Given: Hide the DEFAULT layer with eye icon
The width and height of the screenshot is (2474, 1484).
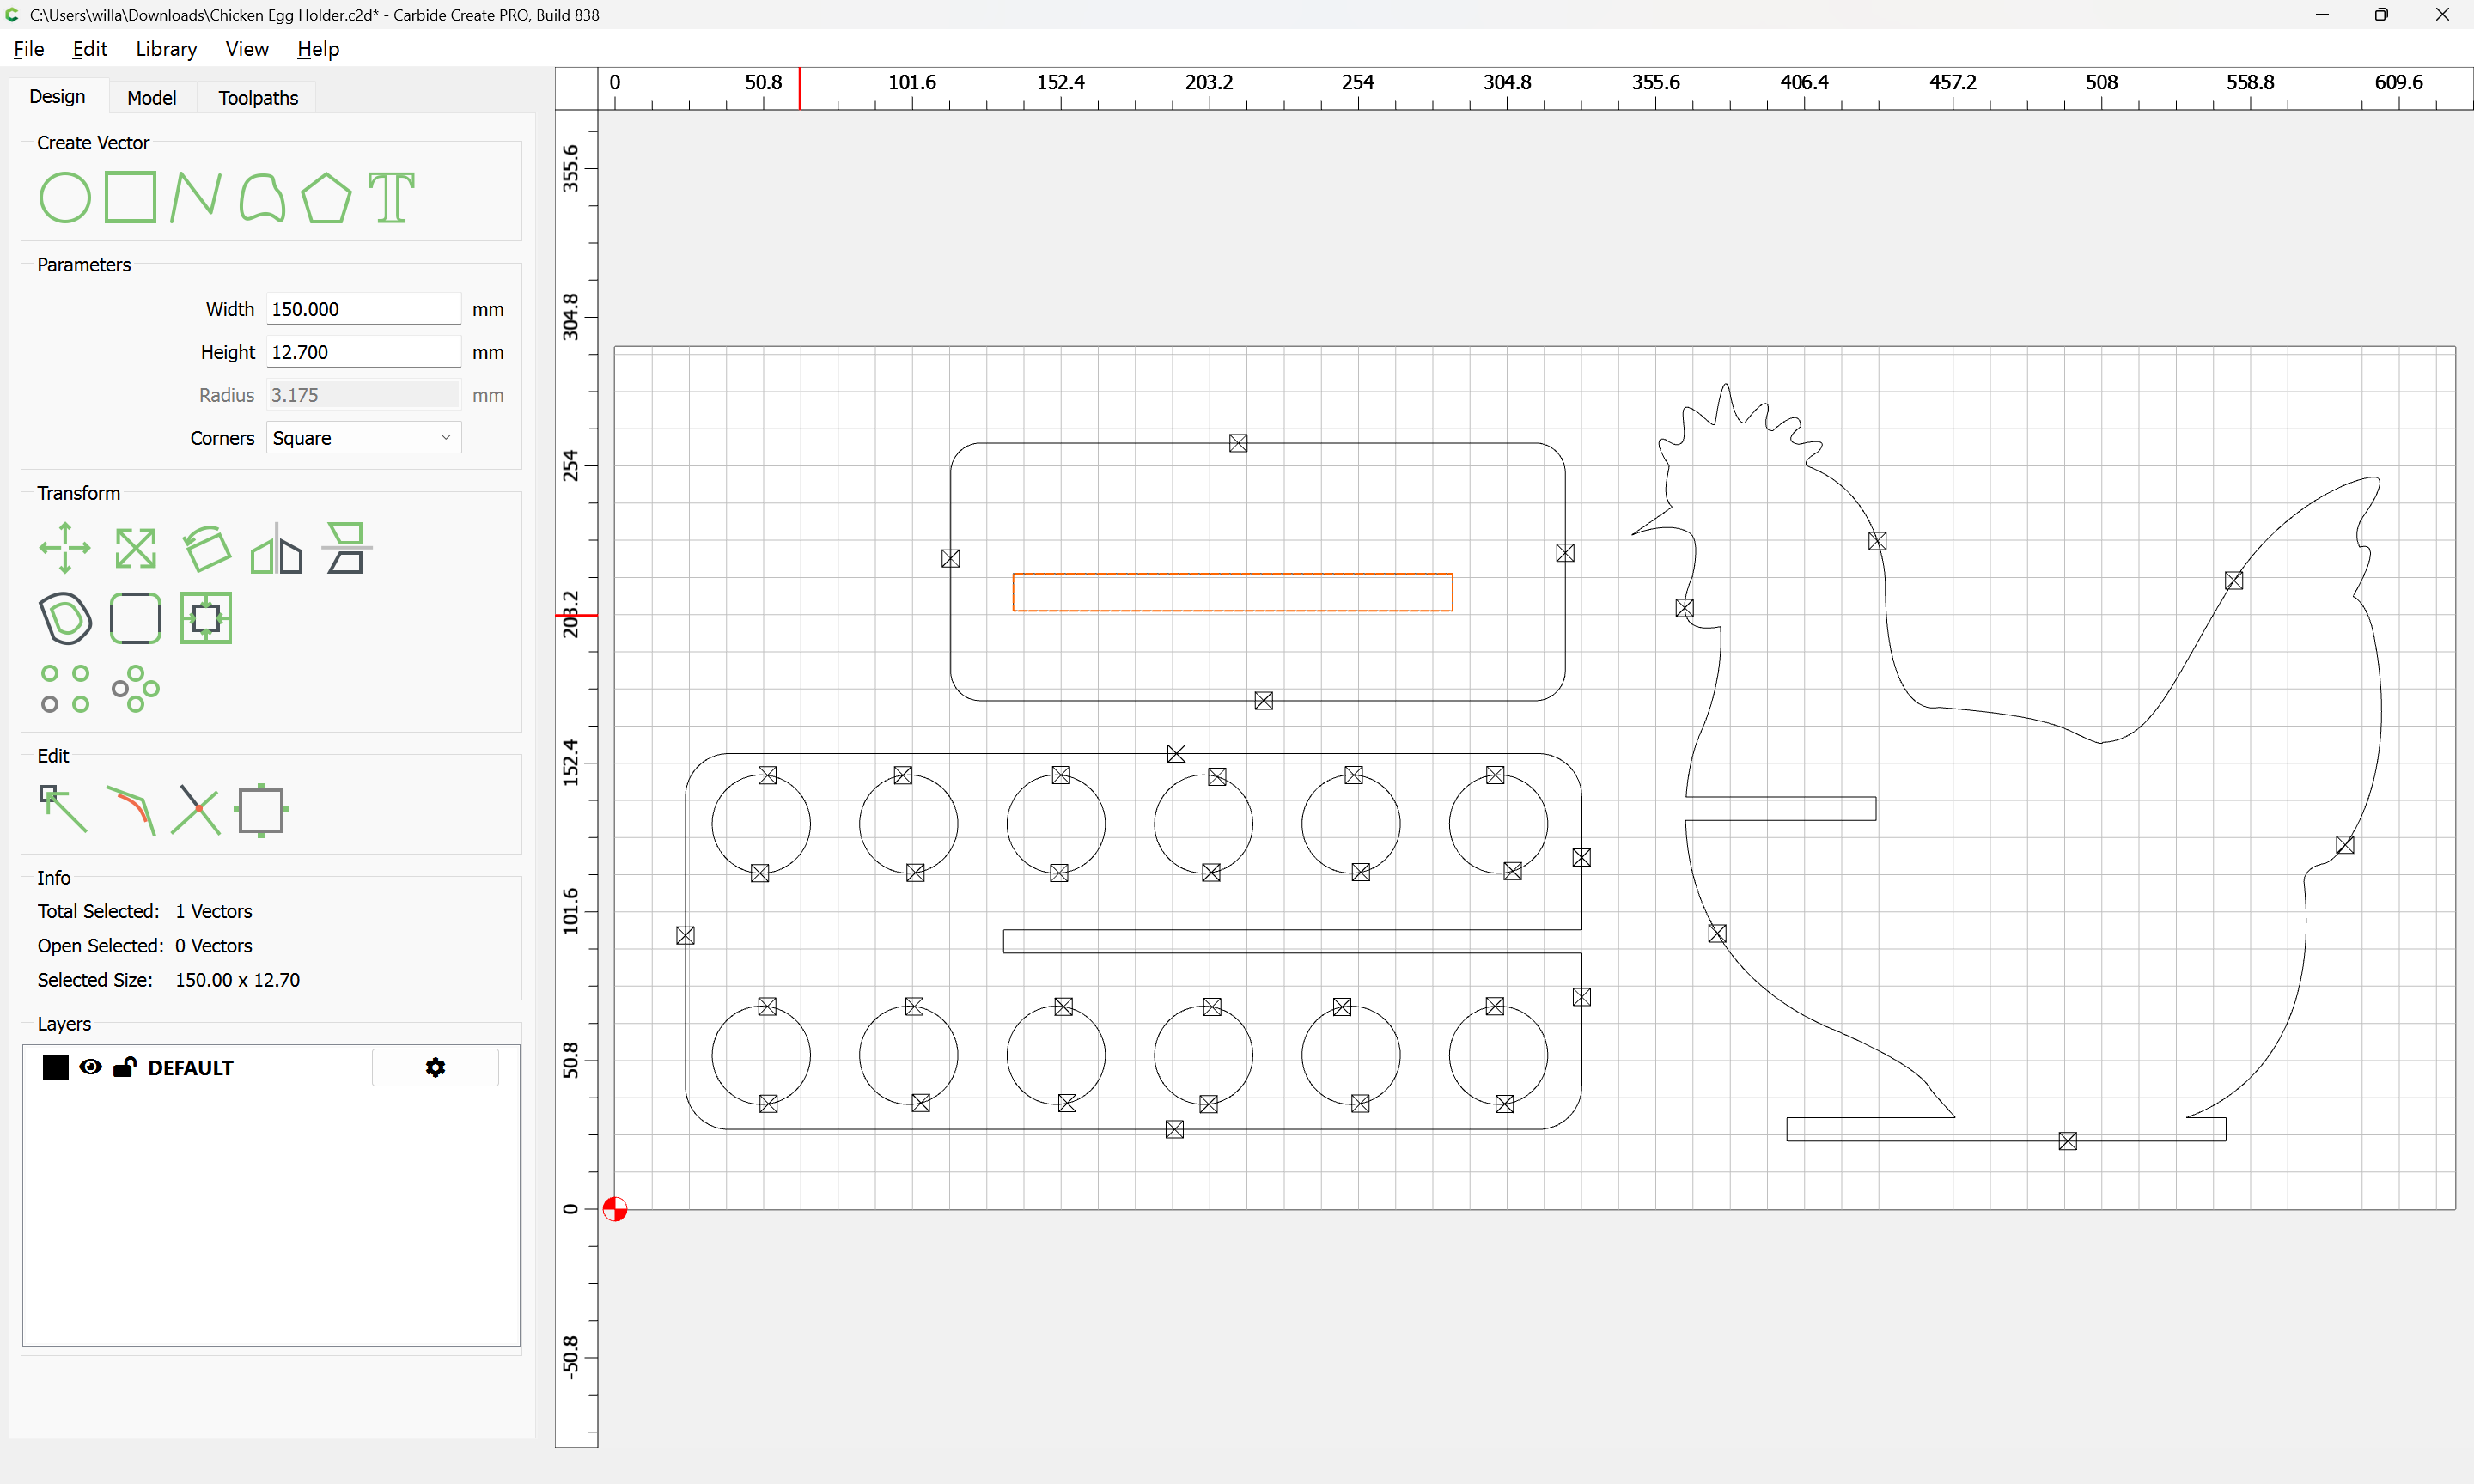Looking at the screenshot, I should [90, 1067].
